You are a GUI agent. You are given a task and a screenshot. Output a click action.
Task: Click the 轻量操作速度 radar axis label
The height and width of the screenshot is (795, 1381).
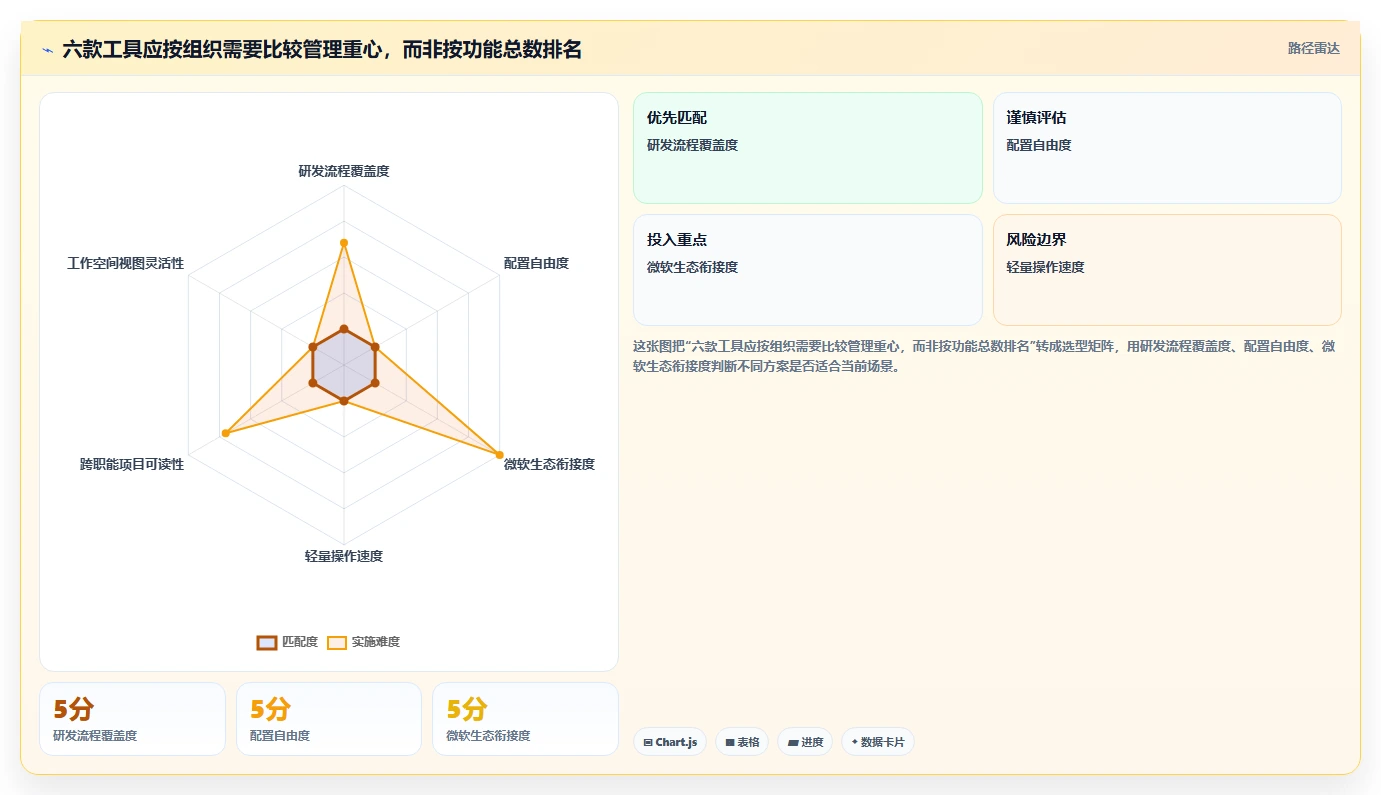click(x=344, y=556)
